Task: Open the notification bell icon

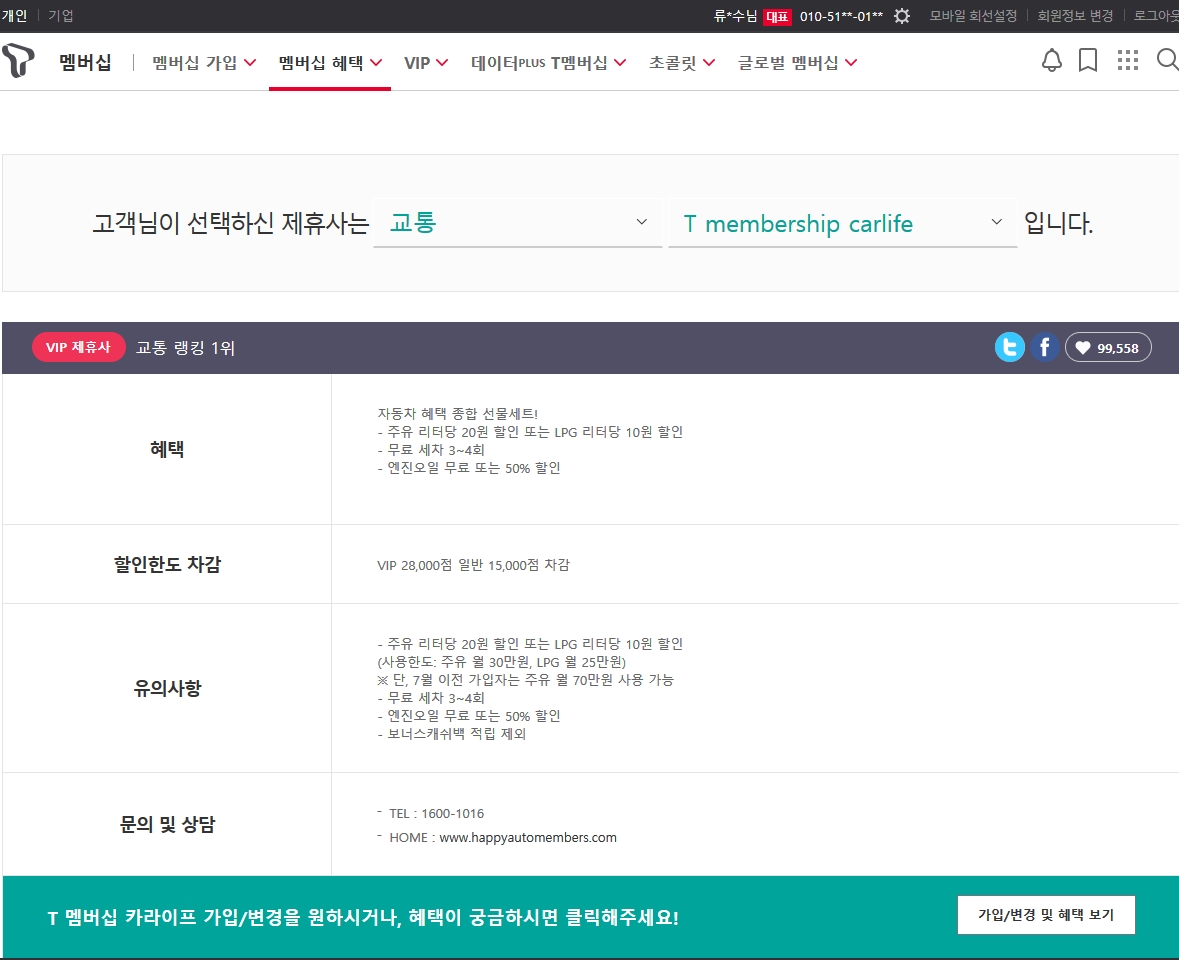Action: pyautogui.click(x=1051, y=61)
